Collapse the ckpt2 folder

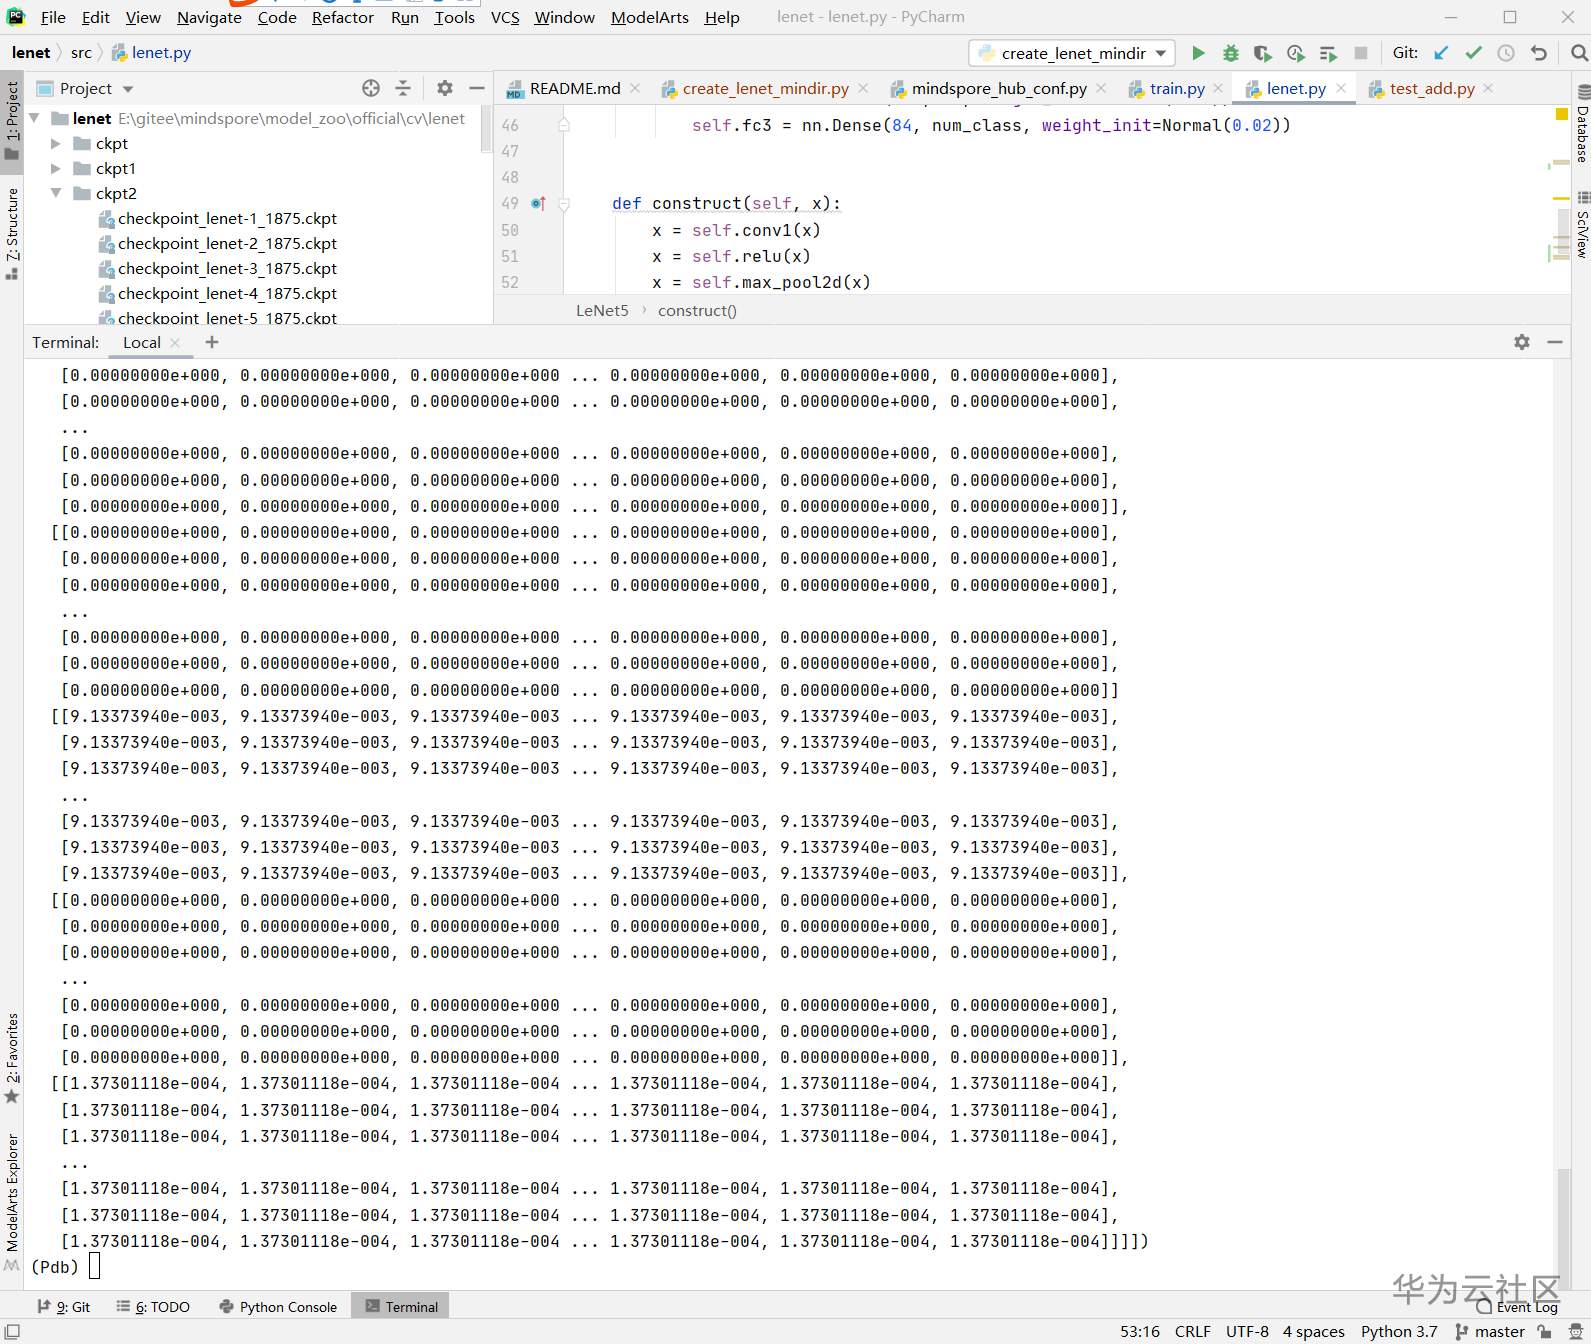[x=56, y=193]
